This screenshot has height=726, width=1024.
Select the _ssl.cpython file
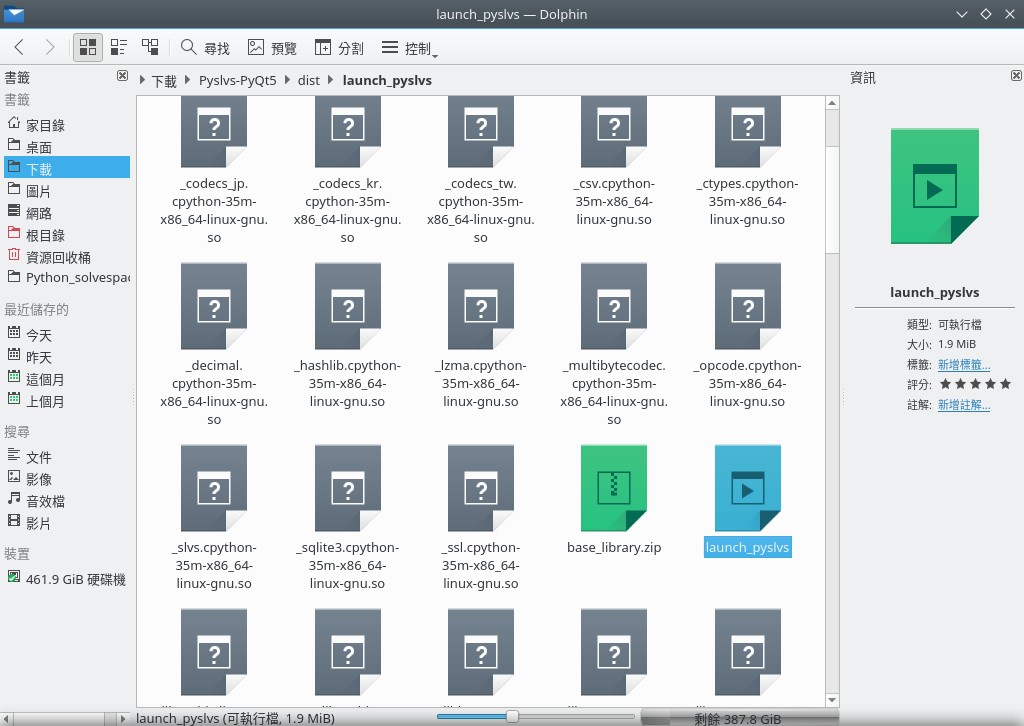(481, 518)
